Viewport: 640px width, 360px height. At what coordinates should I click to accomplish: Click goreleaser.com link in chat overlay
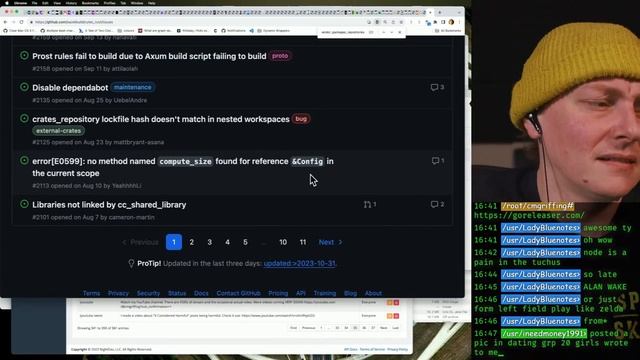pyautogui.click(x=529, y=215)
